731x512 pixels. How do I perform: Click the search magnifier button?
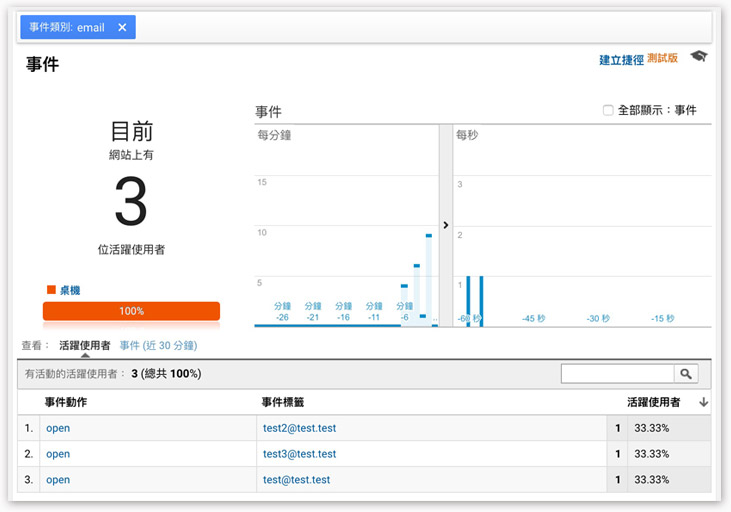[x=686, y=373]
